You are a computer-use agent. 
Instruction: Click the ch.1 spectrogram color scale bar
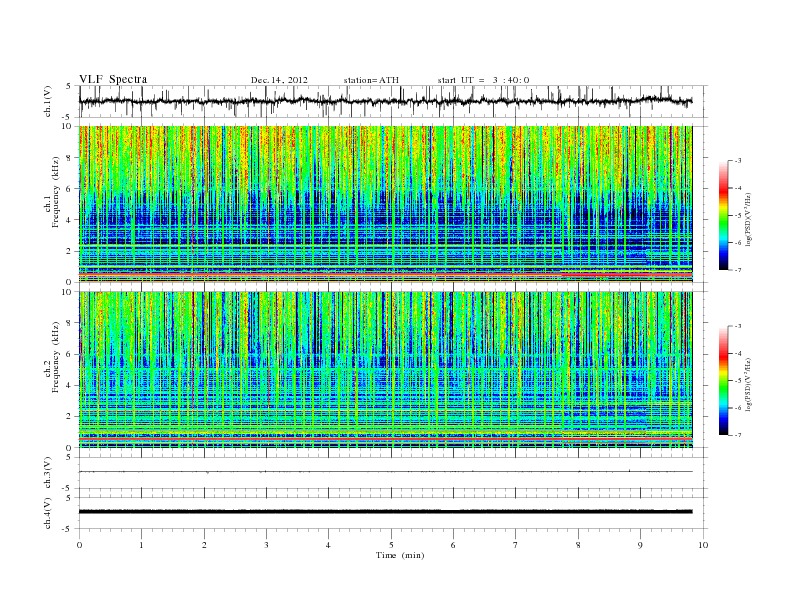pos(724,215)
